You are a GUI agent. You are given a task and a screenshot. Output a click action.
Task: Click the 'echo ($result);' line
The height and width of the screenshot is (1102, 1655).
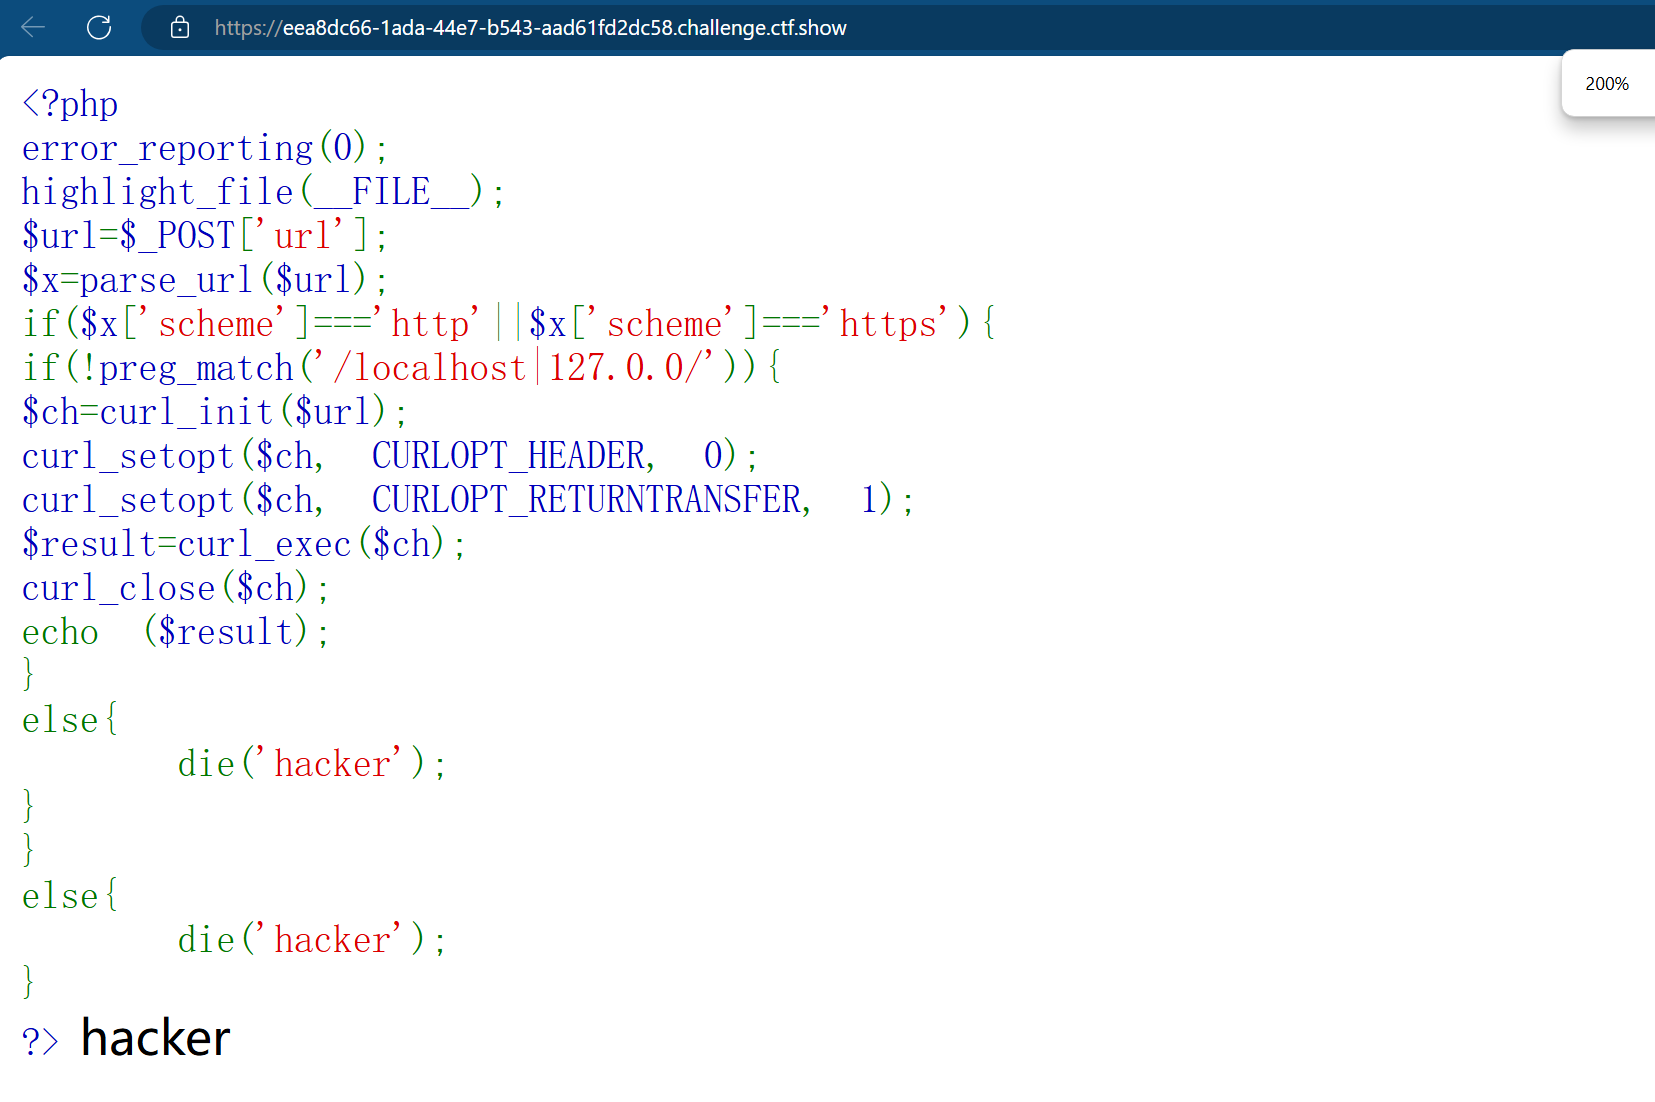(175, 632)
